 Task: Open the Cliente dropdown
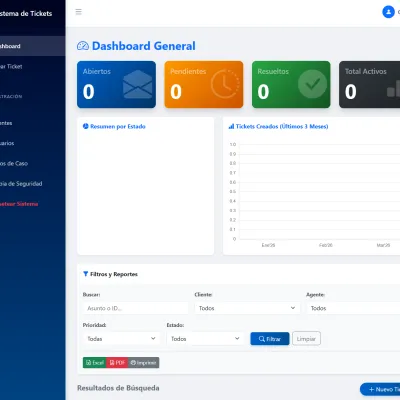point(247,308)
